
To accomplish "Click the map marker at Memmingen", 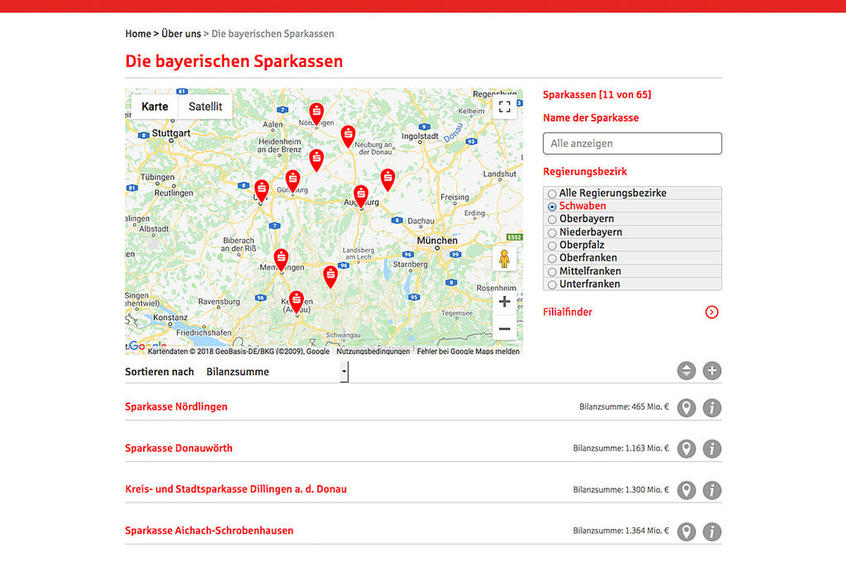I will (x=281, y=260).
